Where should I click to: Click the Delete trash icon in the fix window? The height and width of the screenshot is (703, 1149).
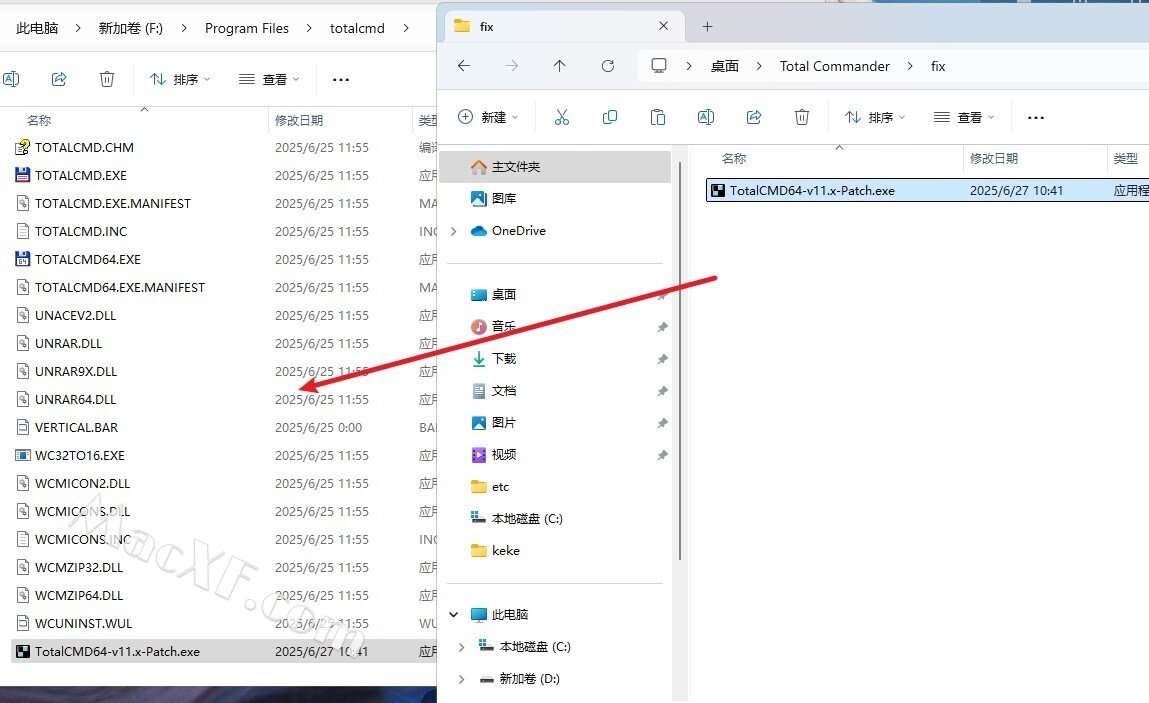pyautogui.click(x=802, y=117)
